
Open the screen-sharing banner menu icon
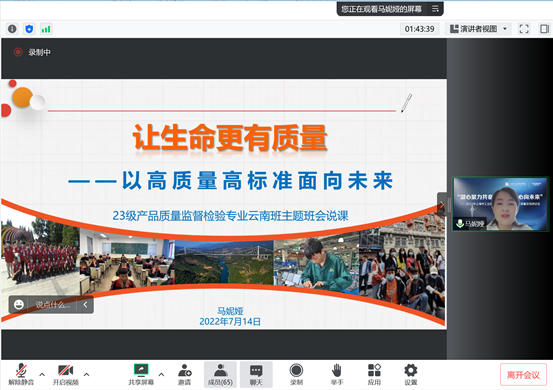435,9
